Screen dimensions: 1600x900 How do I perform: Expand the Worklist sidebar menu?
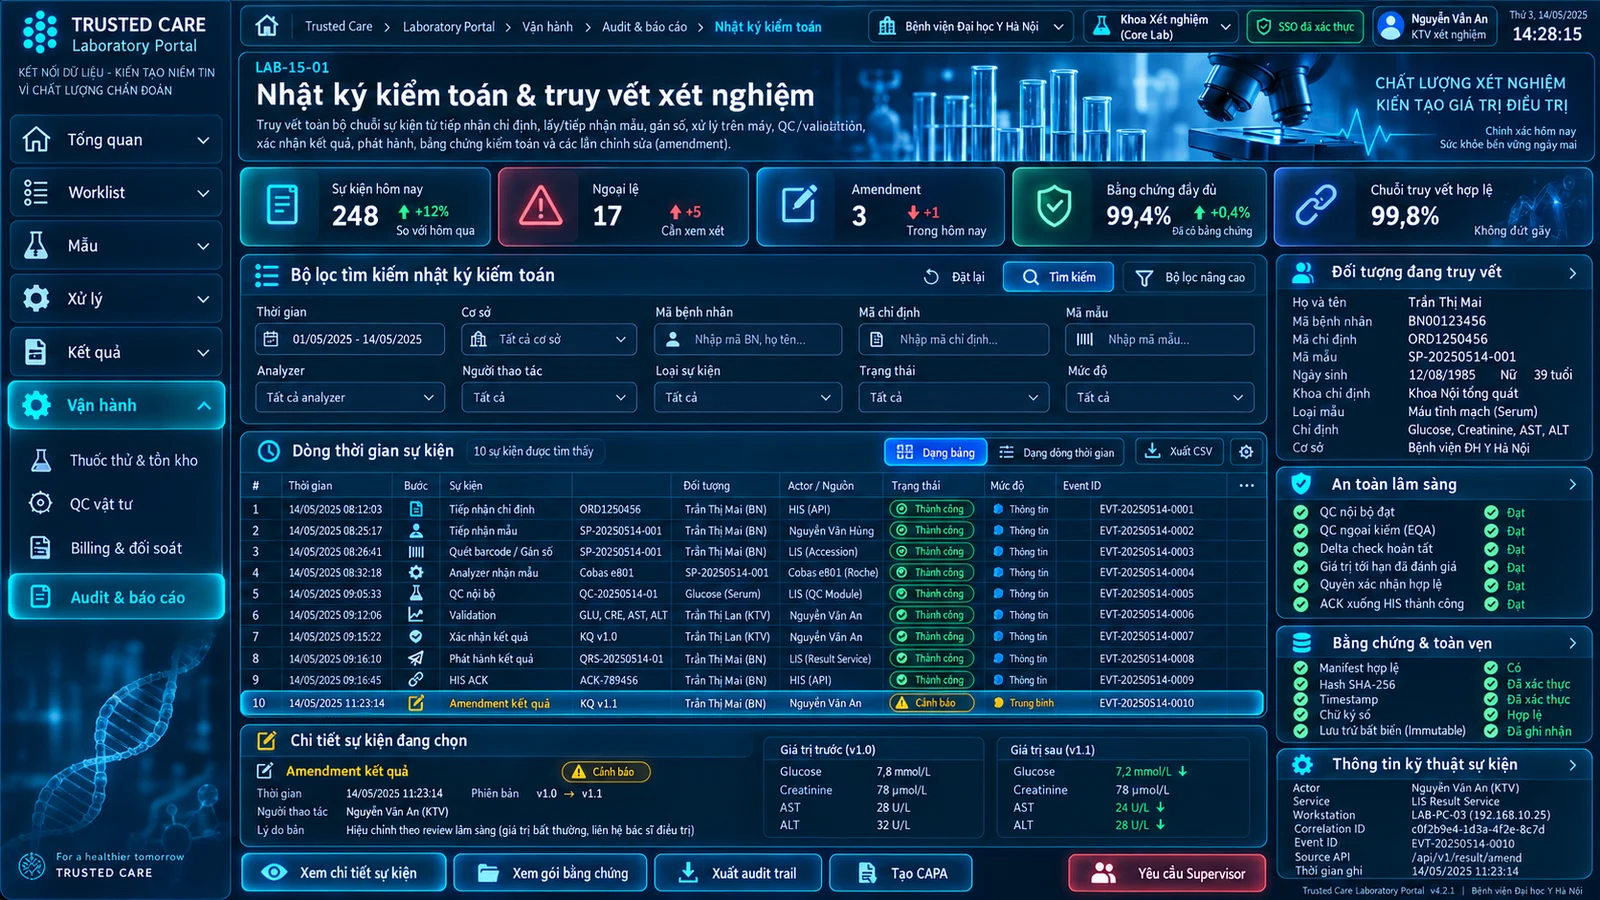coord(117,193)
